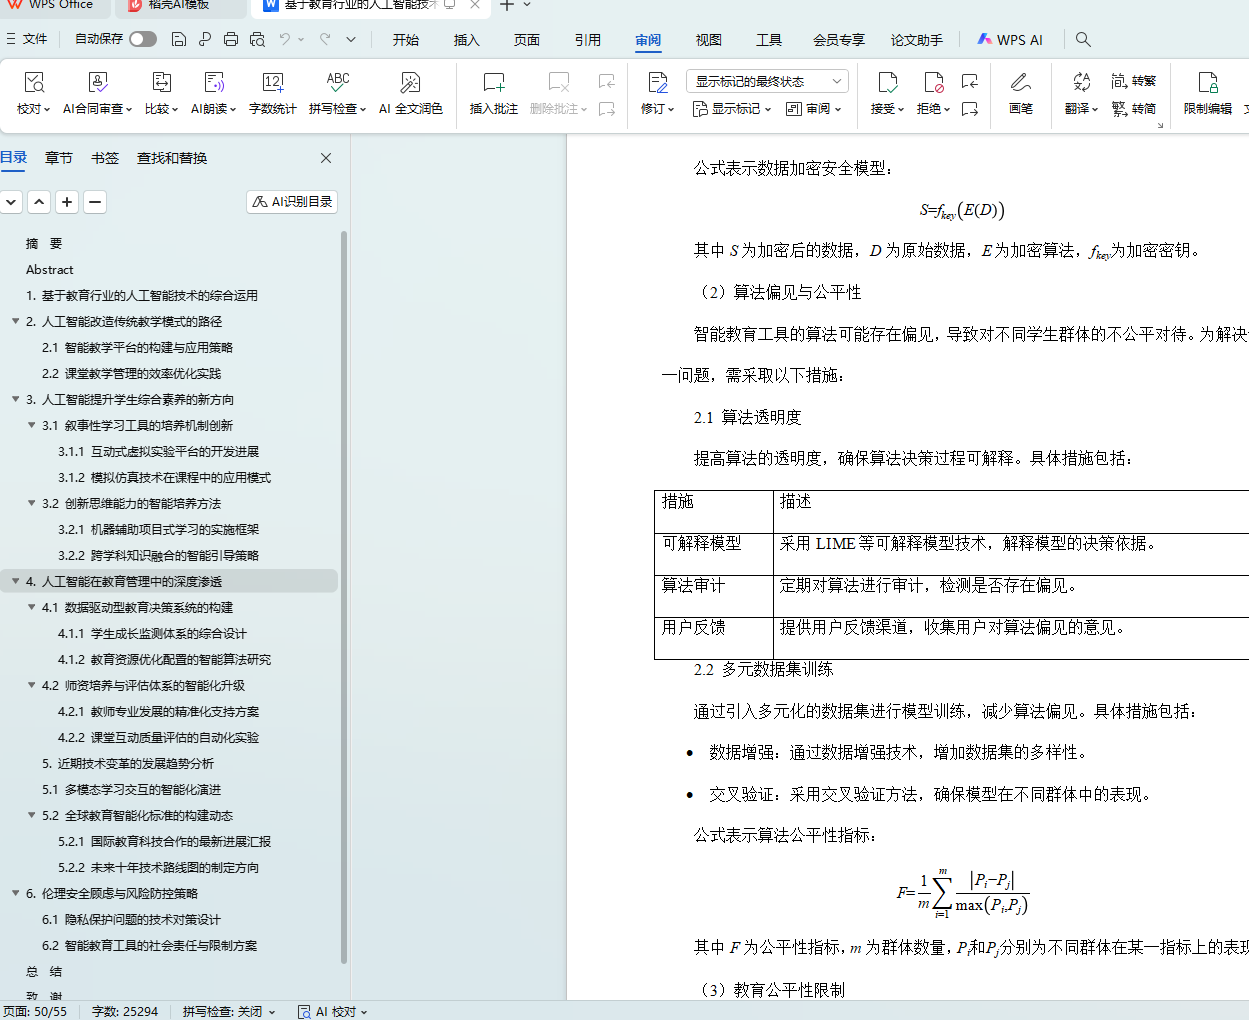The image size is (1249, 1020).
Task: Click the outline panel vertical scrollbar
Action: point(344,600)
